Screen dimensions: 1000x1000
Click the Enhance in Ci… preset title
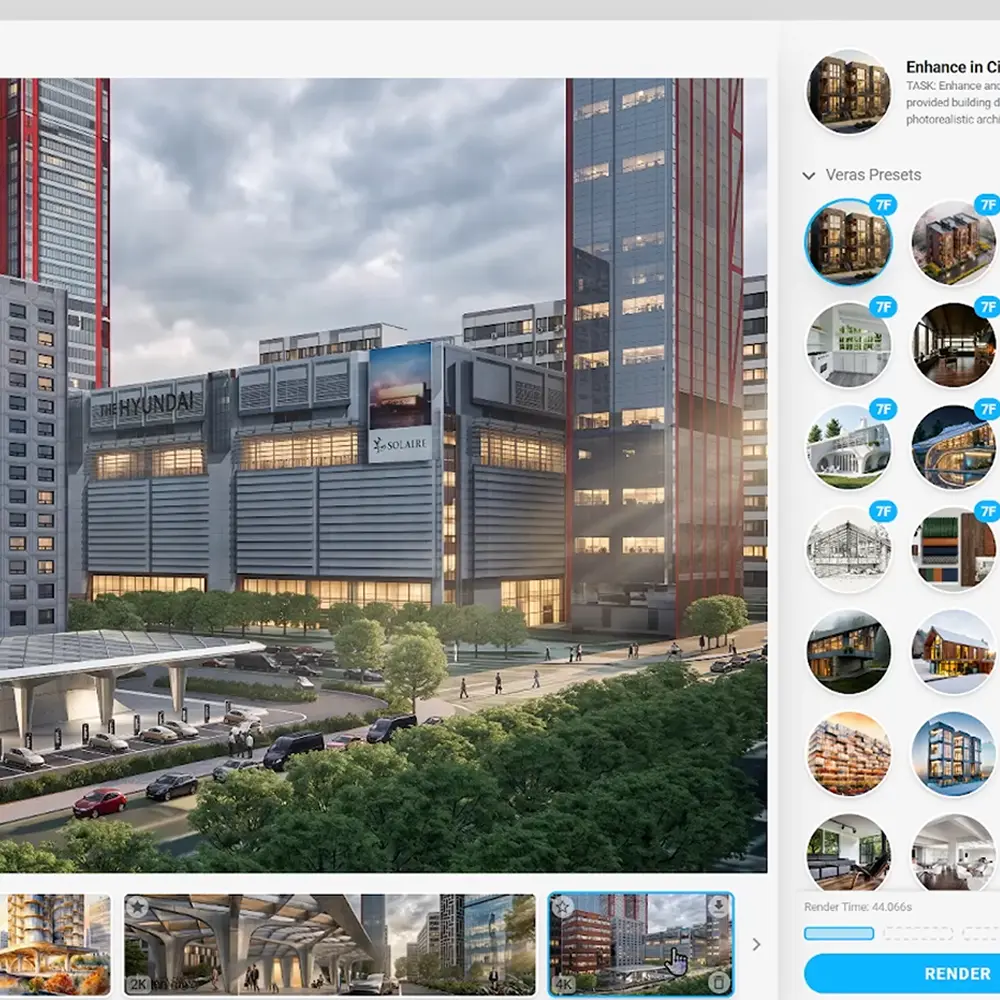953,67
